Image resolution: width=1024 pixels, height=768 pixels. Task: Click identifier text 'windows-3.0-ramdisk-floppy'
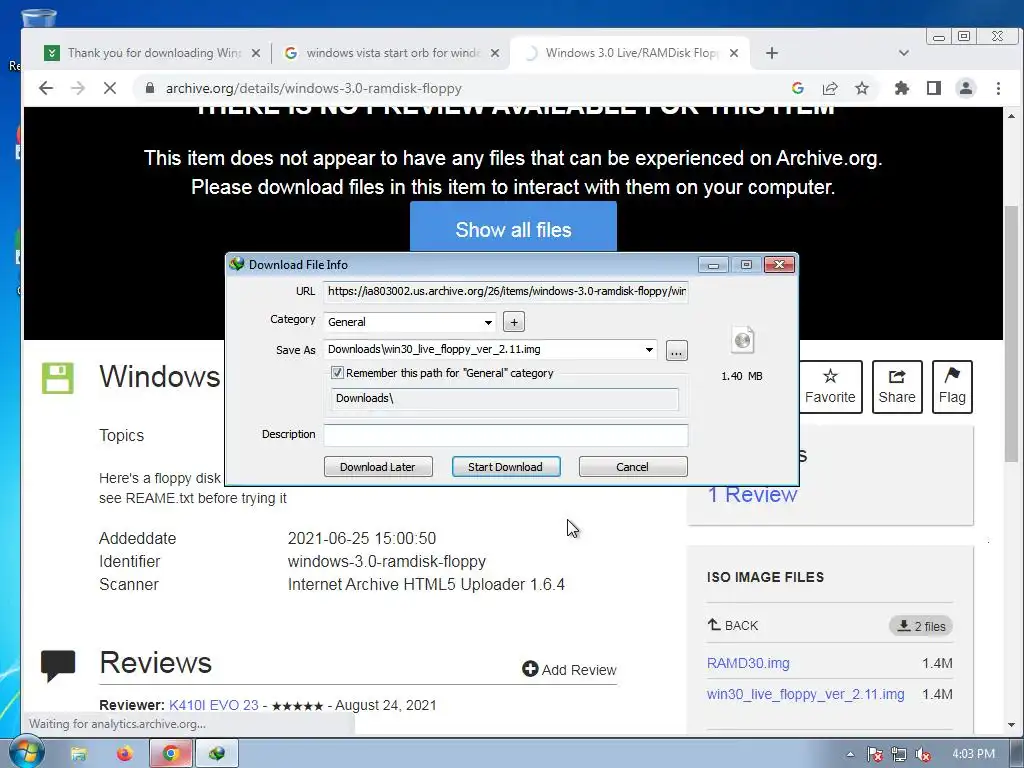[x=387, y=562]
